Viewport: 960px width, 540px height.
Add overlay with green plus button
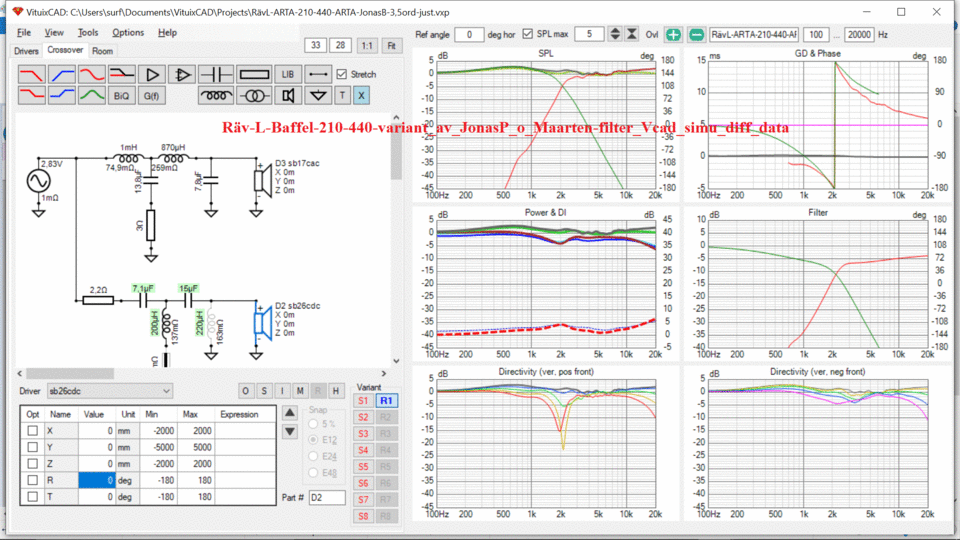tap(673, 35)
